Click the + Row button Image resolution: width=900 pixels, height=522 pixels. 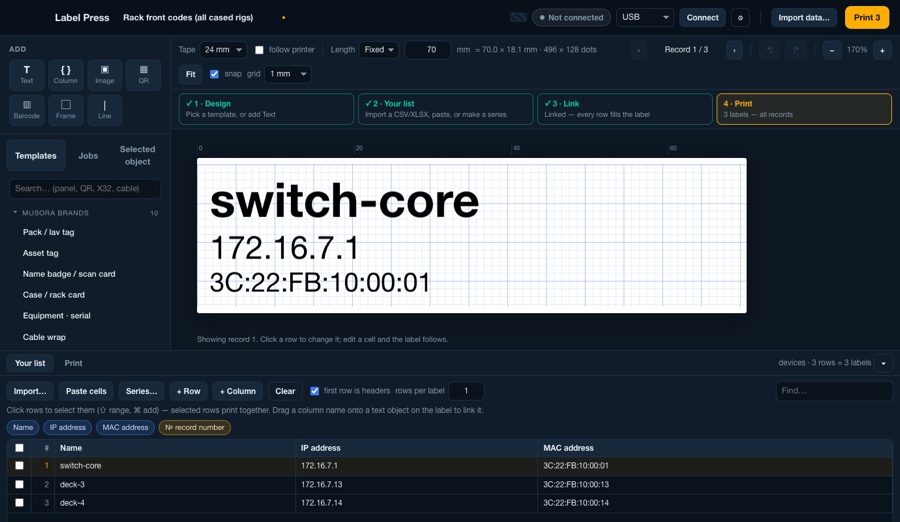click(x=188, y=391)
